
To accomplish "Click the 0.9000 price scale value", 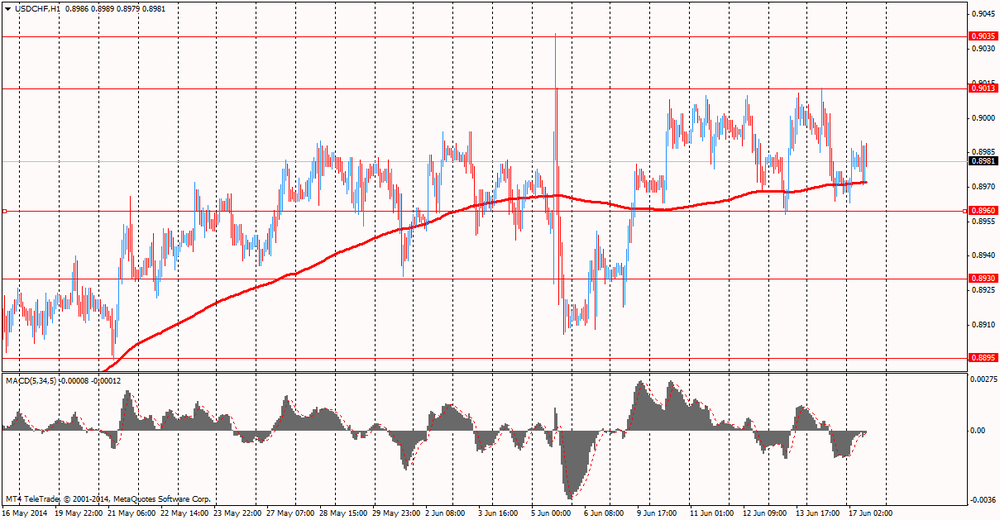I will [983, 118].
